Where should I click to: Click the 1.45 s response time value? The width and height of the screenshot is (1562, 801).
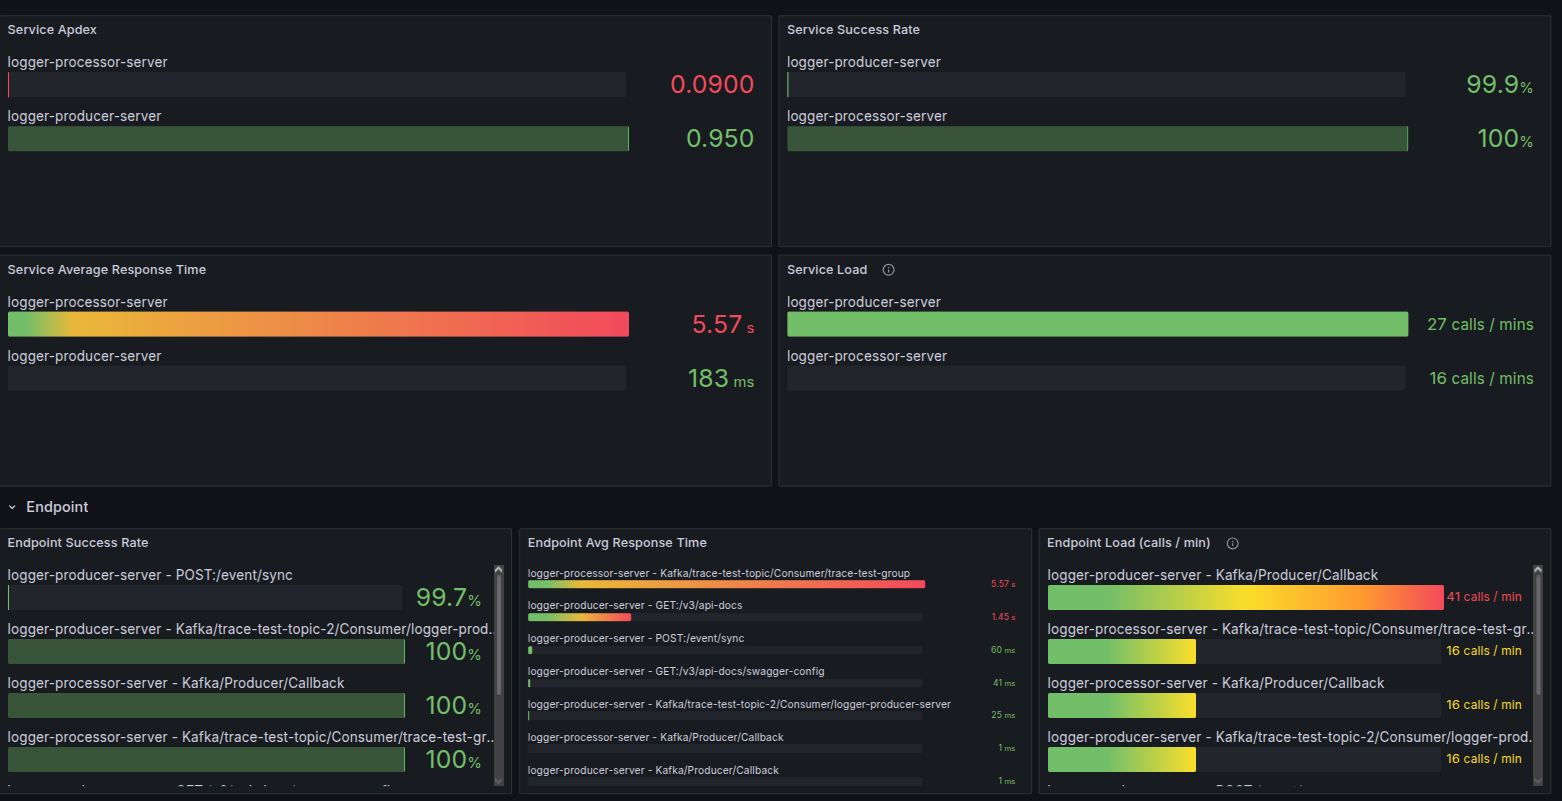[1003, 617]
